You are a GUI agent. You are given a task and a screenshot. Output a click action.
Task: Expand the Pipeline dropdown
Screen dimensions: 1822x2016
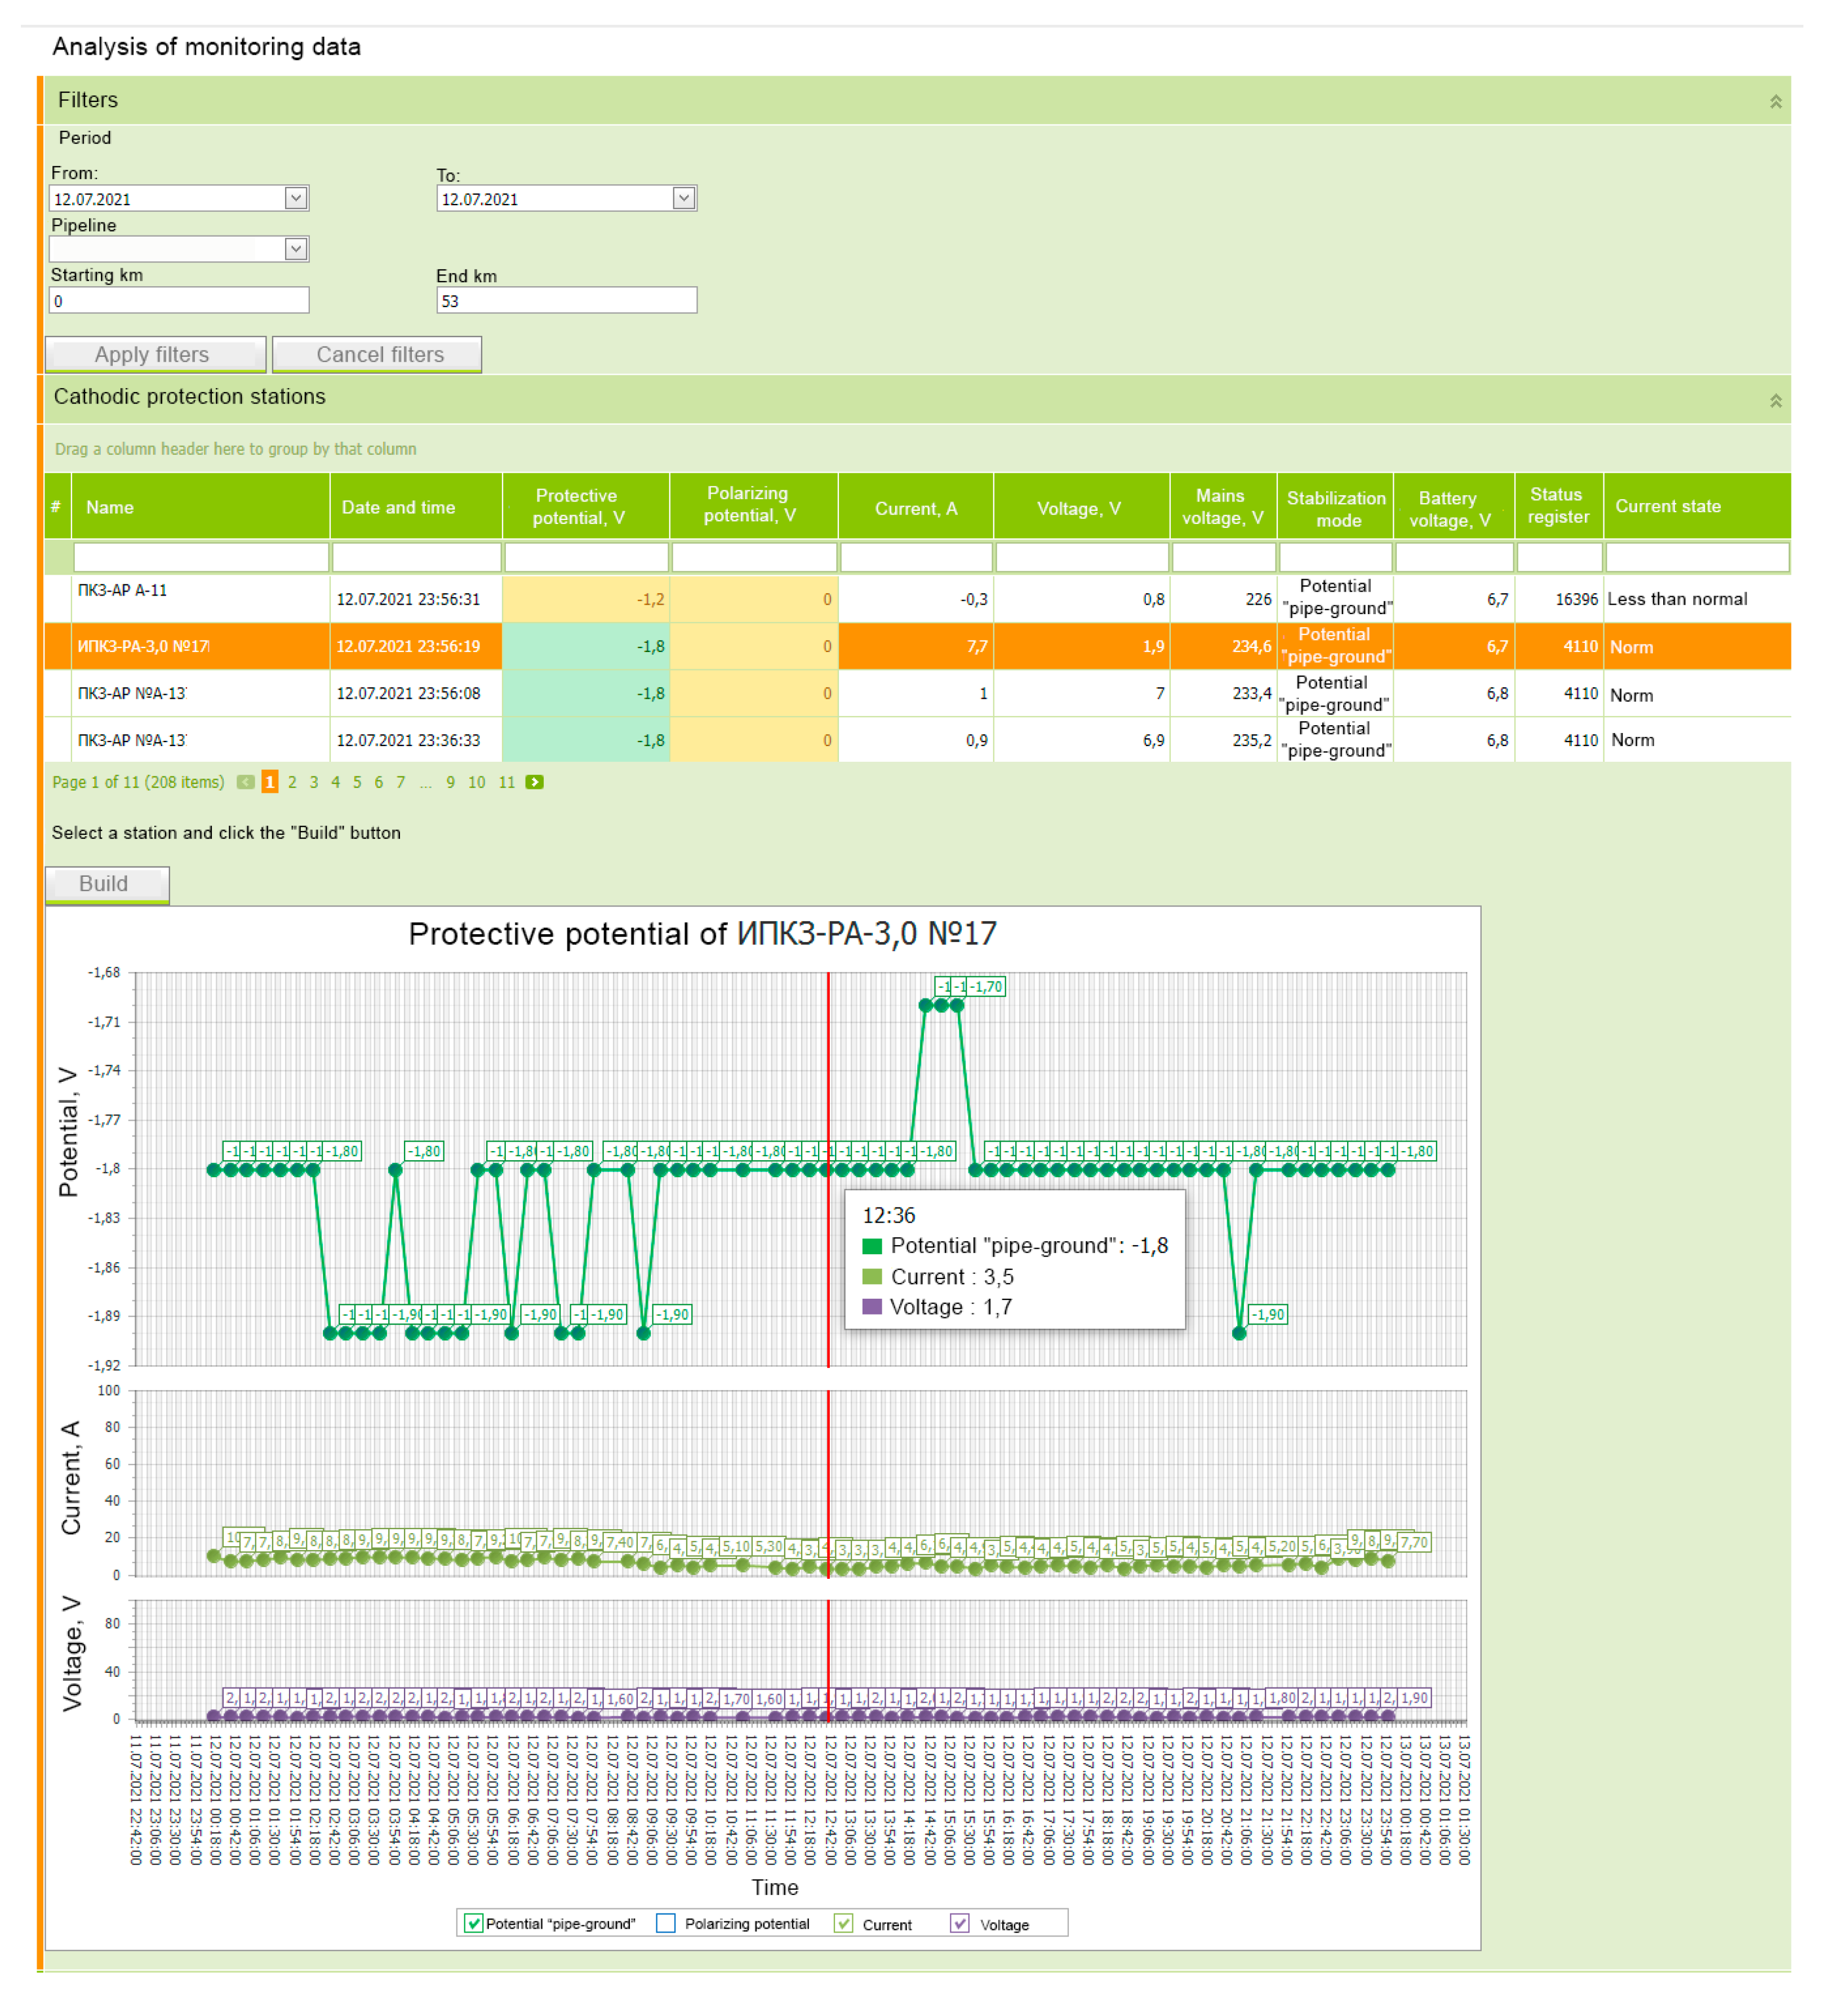tap(295, 248)
